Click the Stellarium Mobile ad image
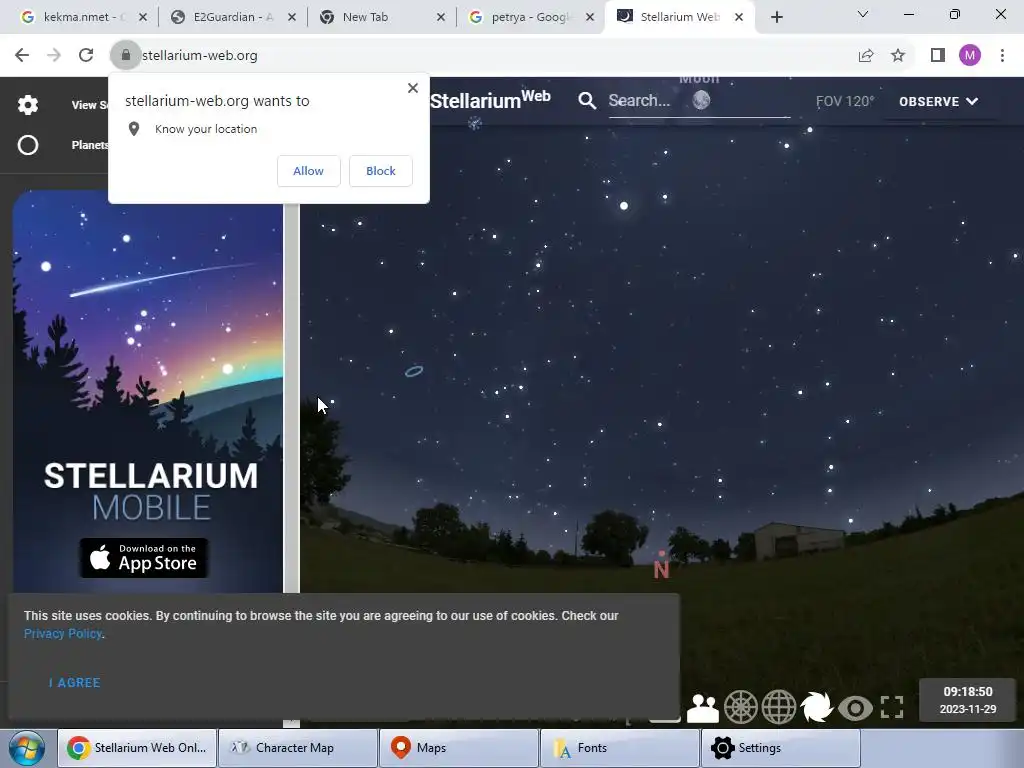 click(148, 392)
